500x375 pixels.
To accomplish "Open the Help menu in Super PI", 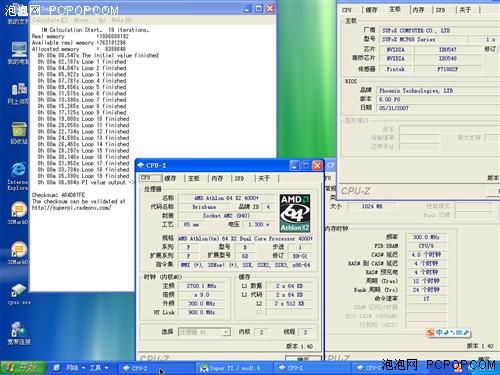I will click(122, 20).
